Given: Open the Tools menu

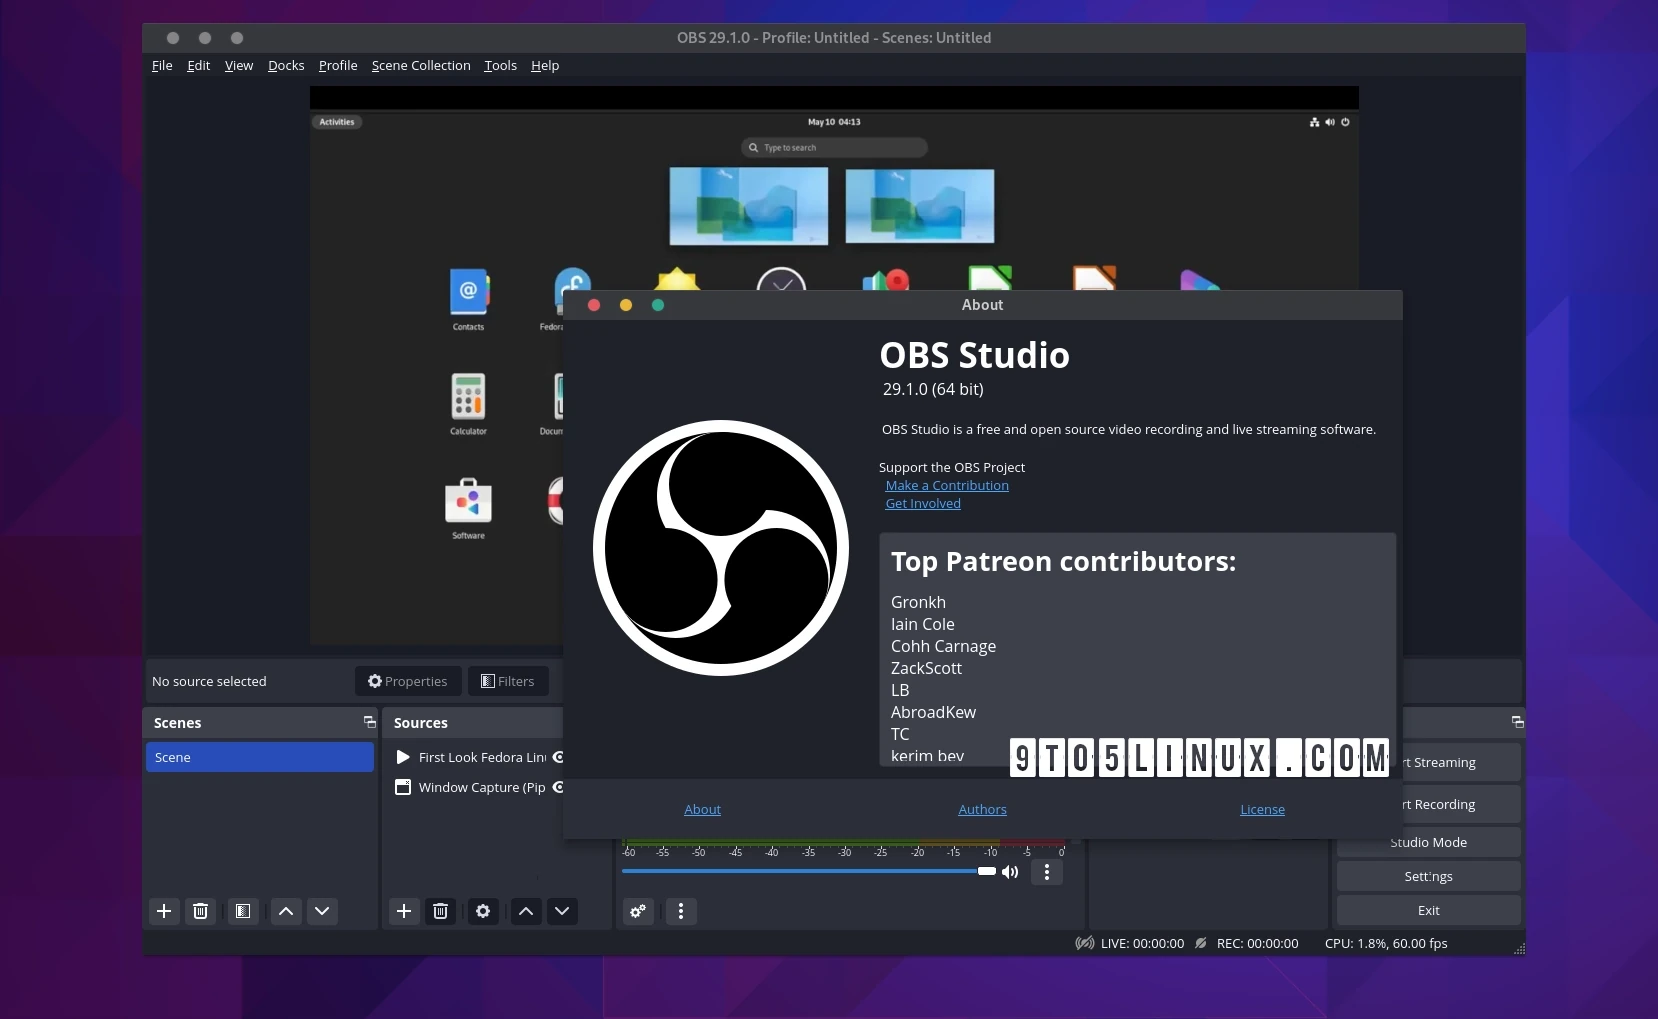Looking at the screenshot, I should point(500,66).
